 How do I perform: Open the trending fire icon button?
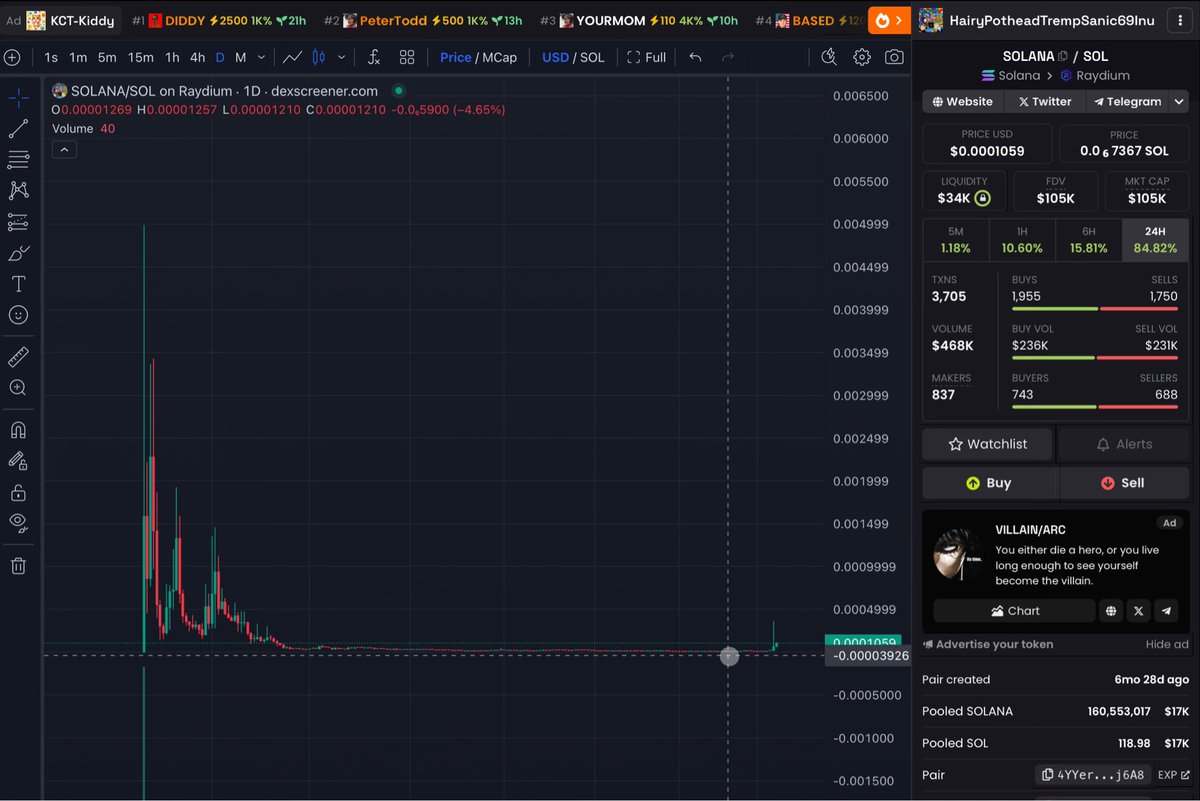click(x=889, y=20)
